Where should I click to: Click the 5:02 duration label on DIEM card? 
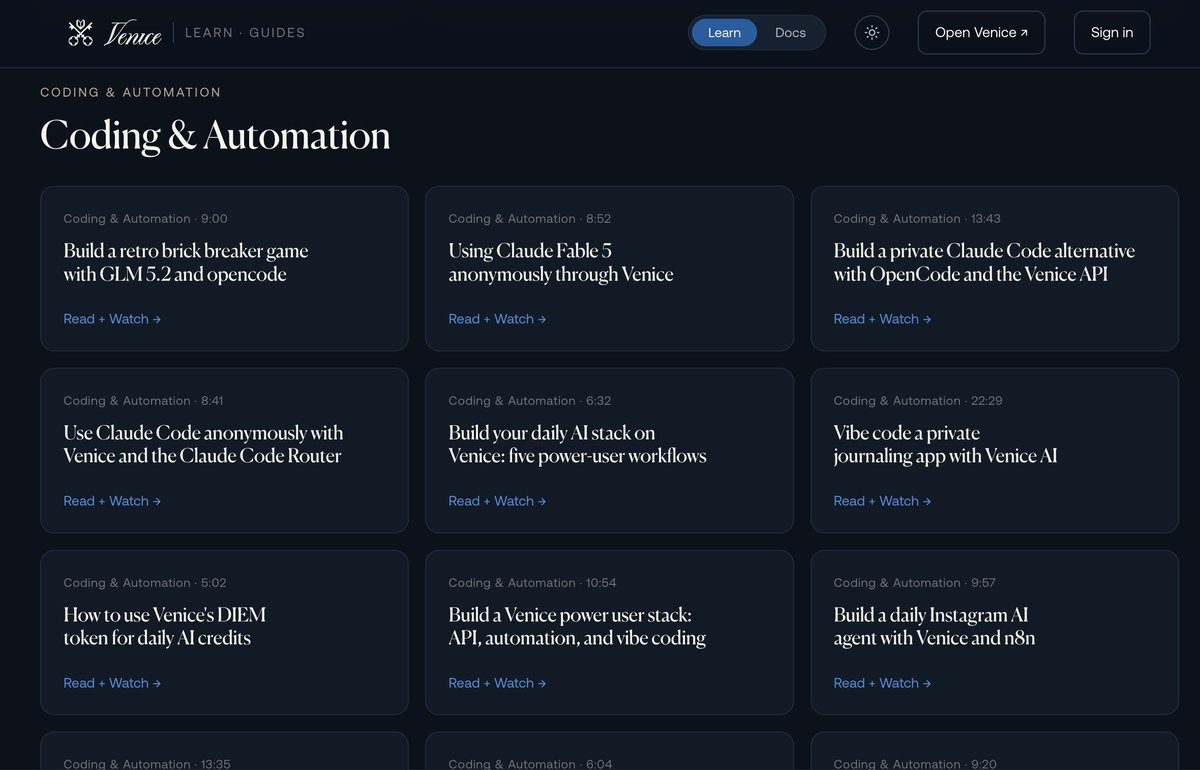click(x=214, y=583)
